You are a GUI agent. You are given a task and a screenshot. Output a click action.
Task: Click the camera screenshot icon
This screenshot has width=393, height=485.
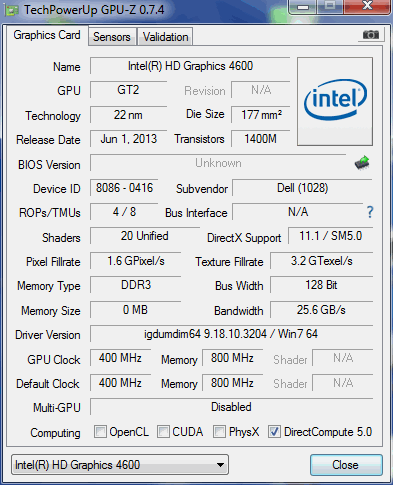371,34
